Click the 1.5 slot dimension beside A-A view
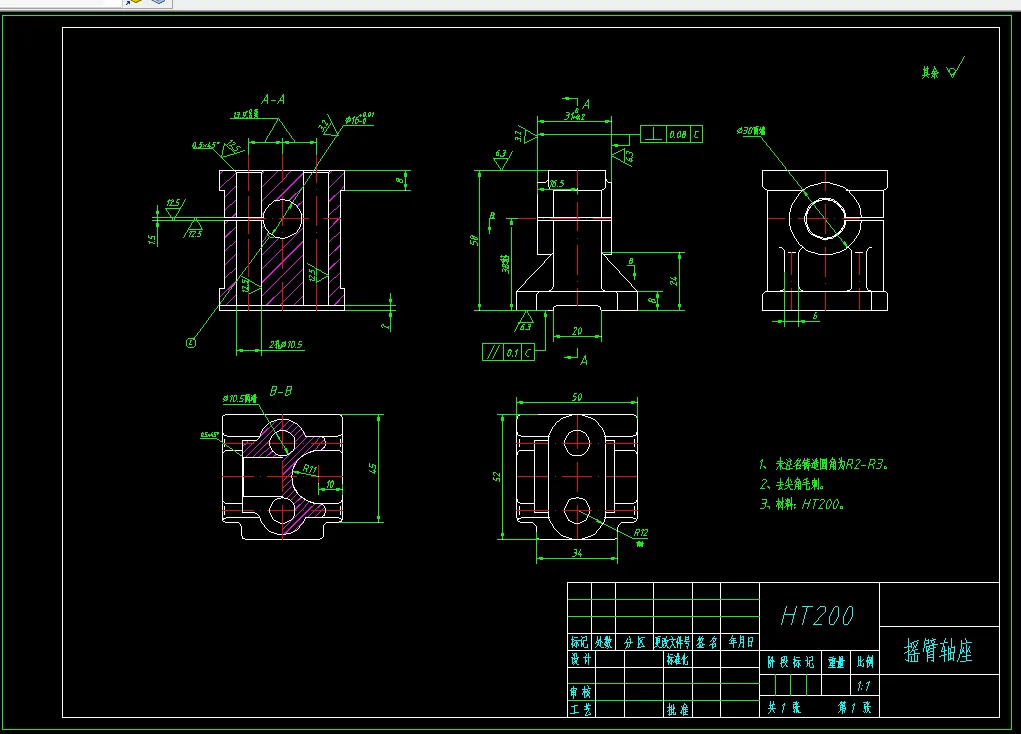1021x734 pixels. [152, 240]
